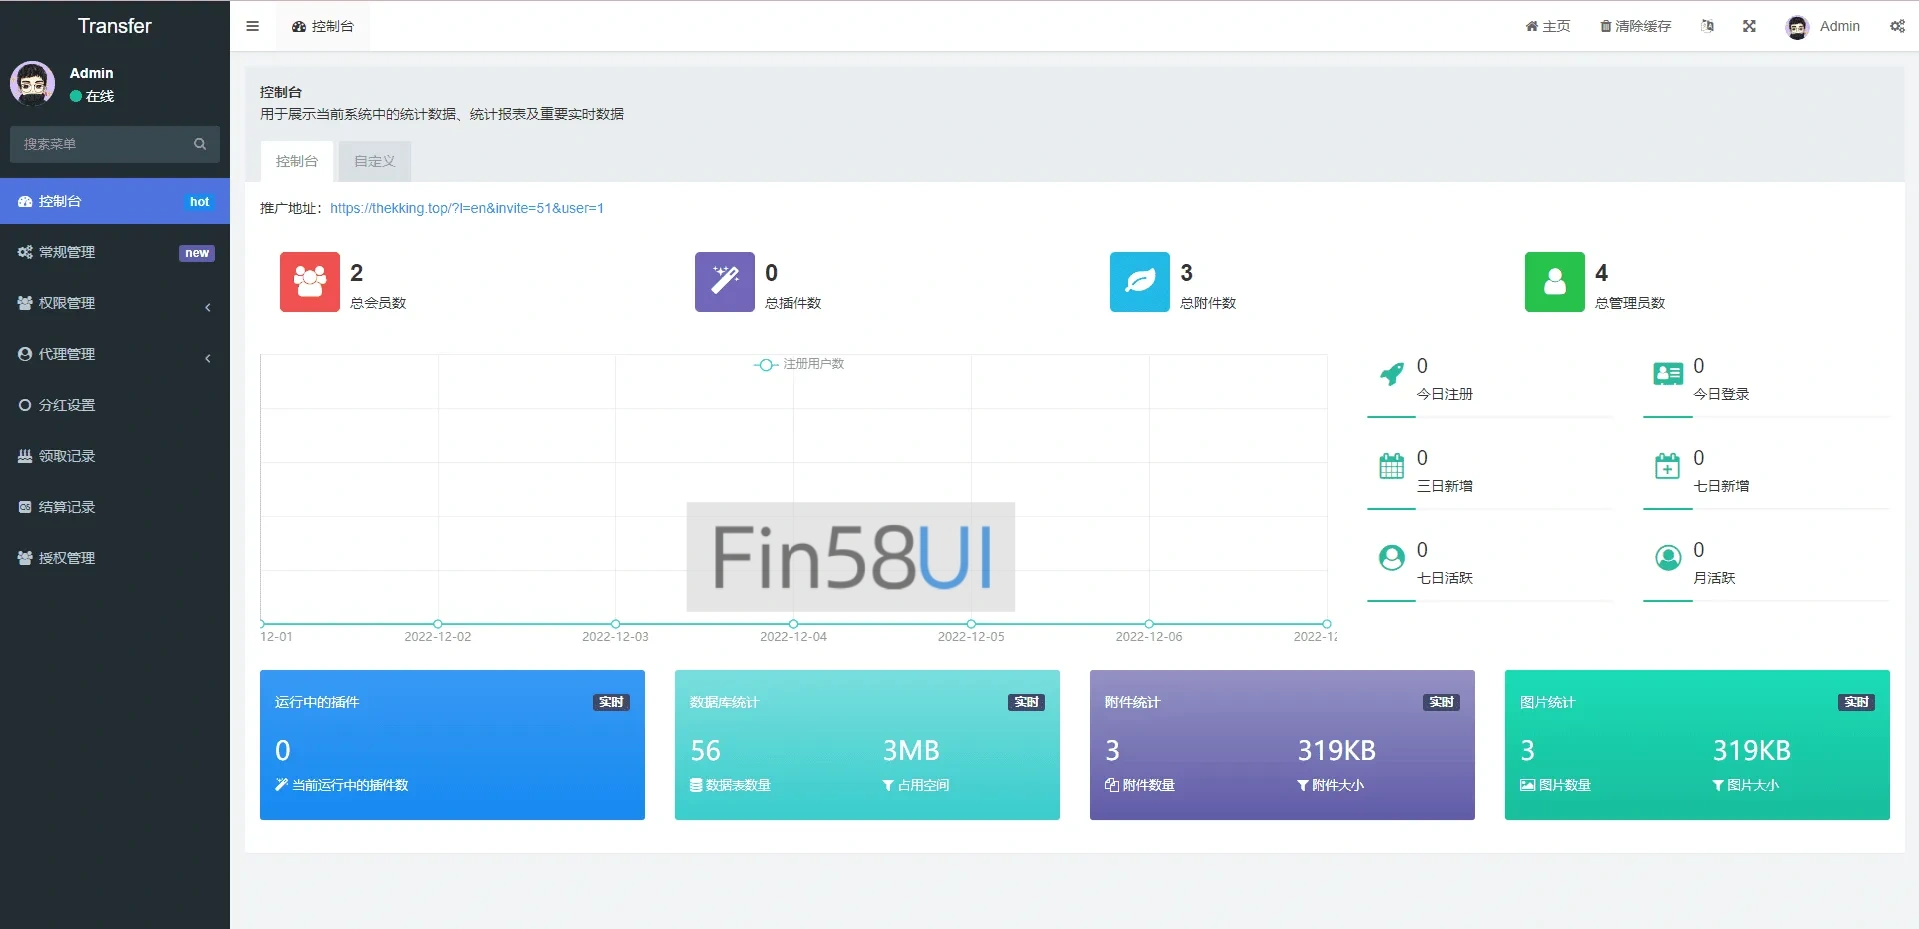Click the red total members icon
Viewport: 1919px width, 929px height.
[x=309, y=282]
